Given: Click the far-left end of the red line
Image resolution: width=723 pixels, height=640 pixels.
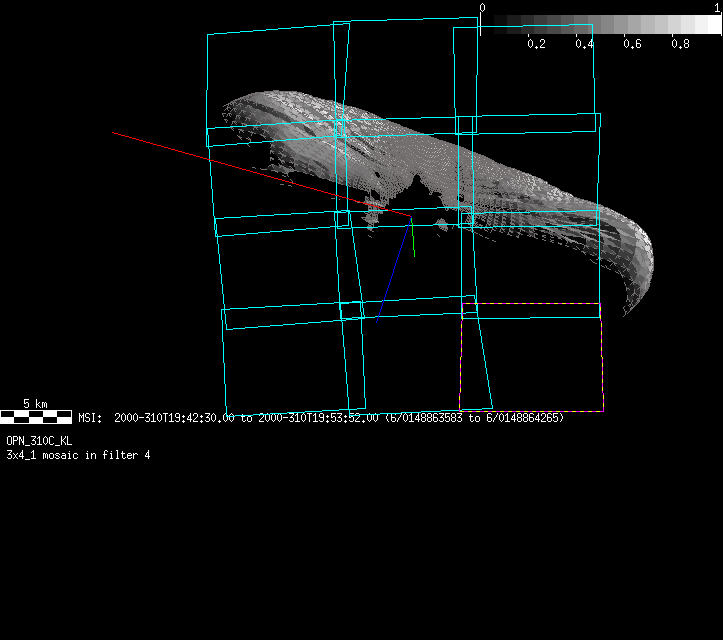Looking at the screenshot, I should pos(114,132).
